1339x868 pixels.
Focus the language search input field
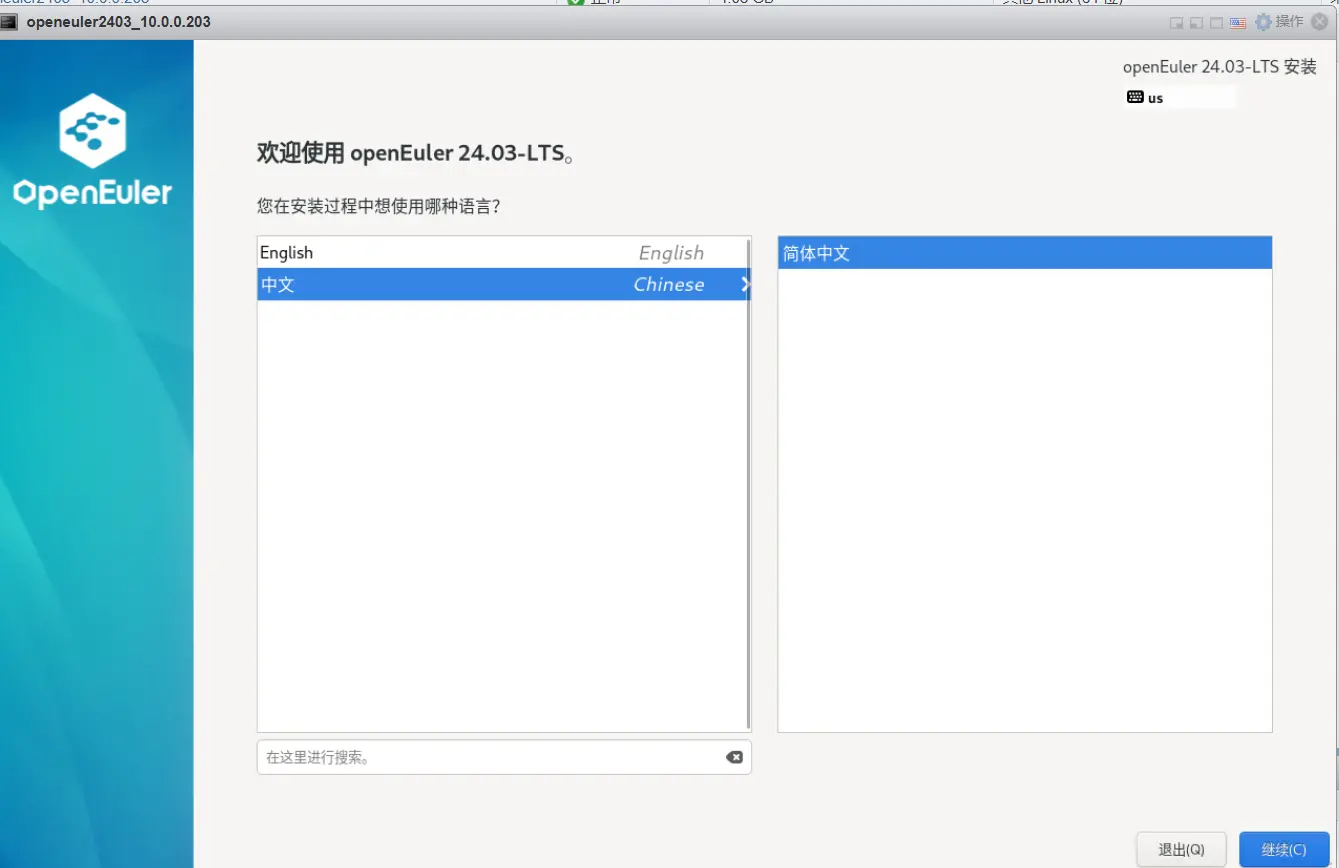pyautogui.click(x=490, y=757)
